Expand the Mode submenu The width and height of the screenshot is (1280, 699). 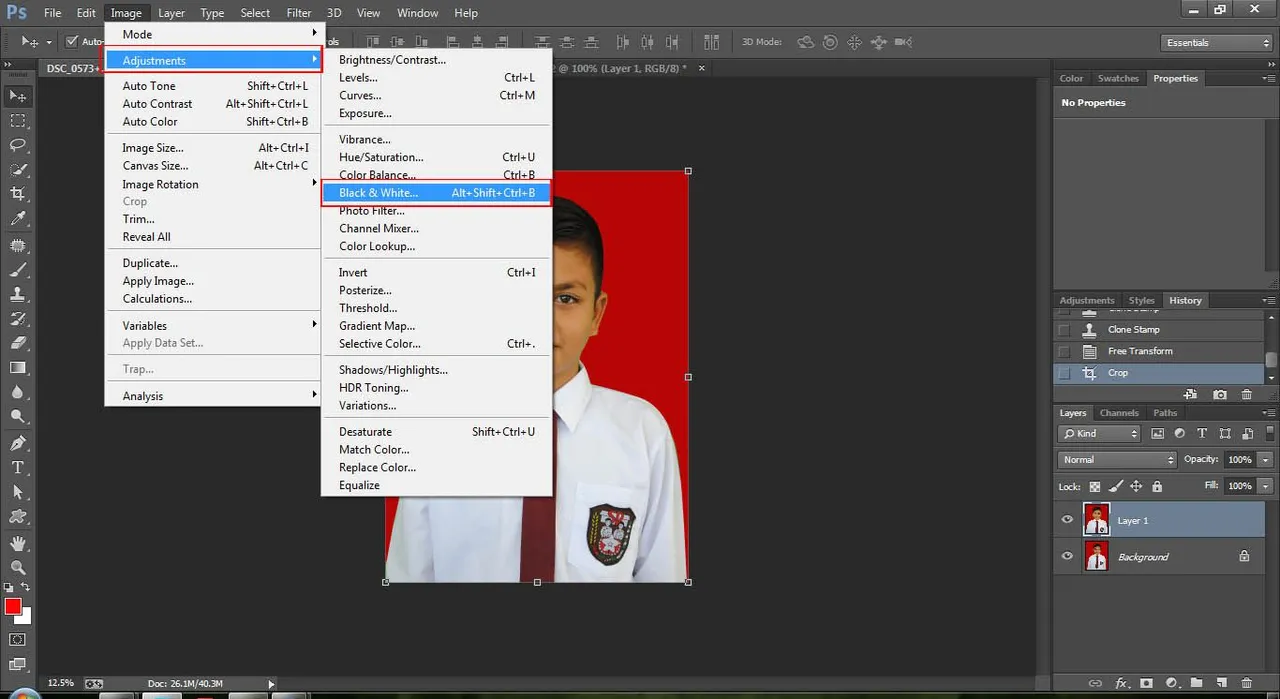click(x=213, y=34)
